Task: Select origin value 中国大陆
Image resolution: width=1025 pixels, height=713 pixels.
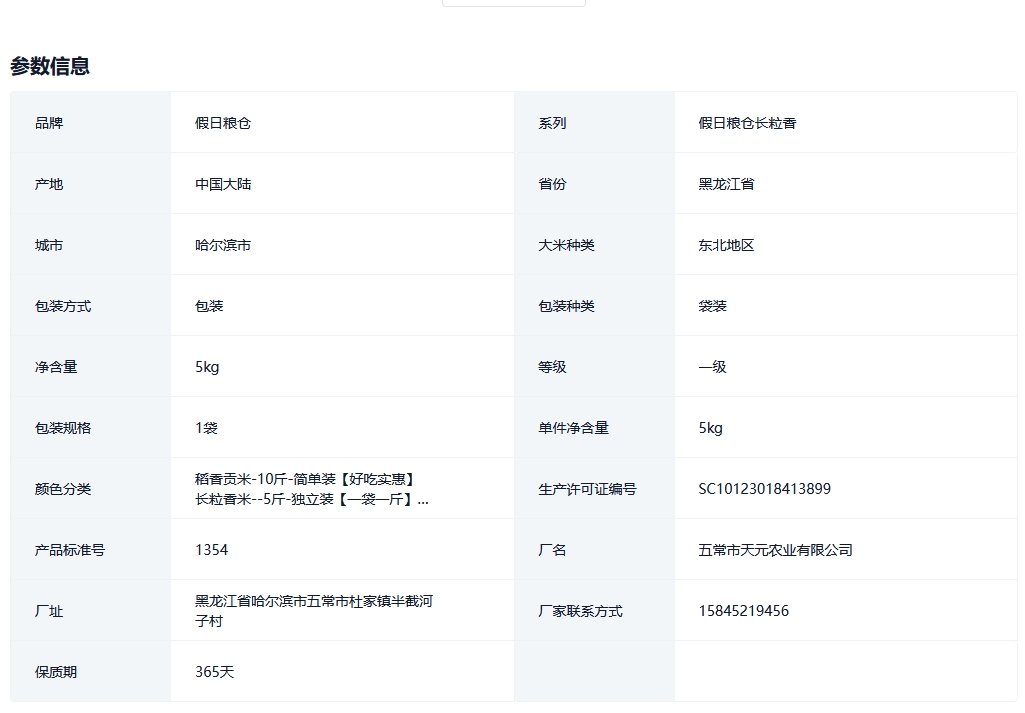Action: tap(223, 184)
